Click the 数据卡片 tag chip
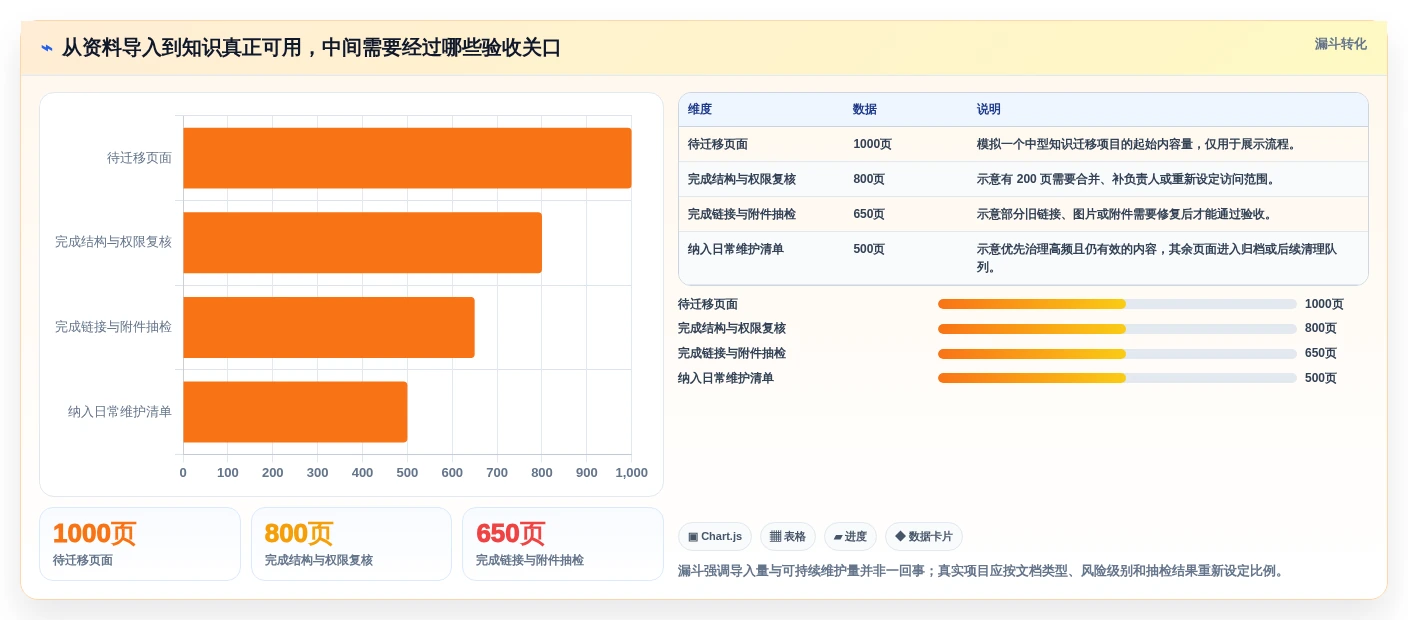 click(924, 537)
